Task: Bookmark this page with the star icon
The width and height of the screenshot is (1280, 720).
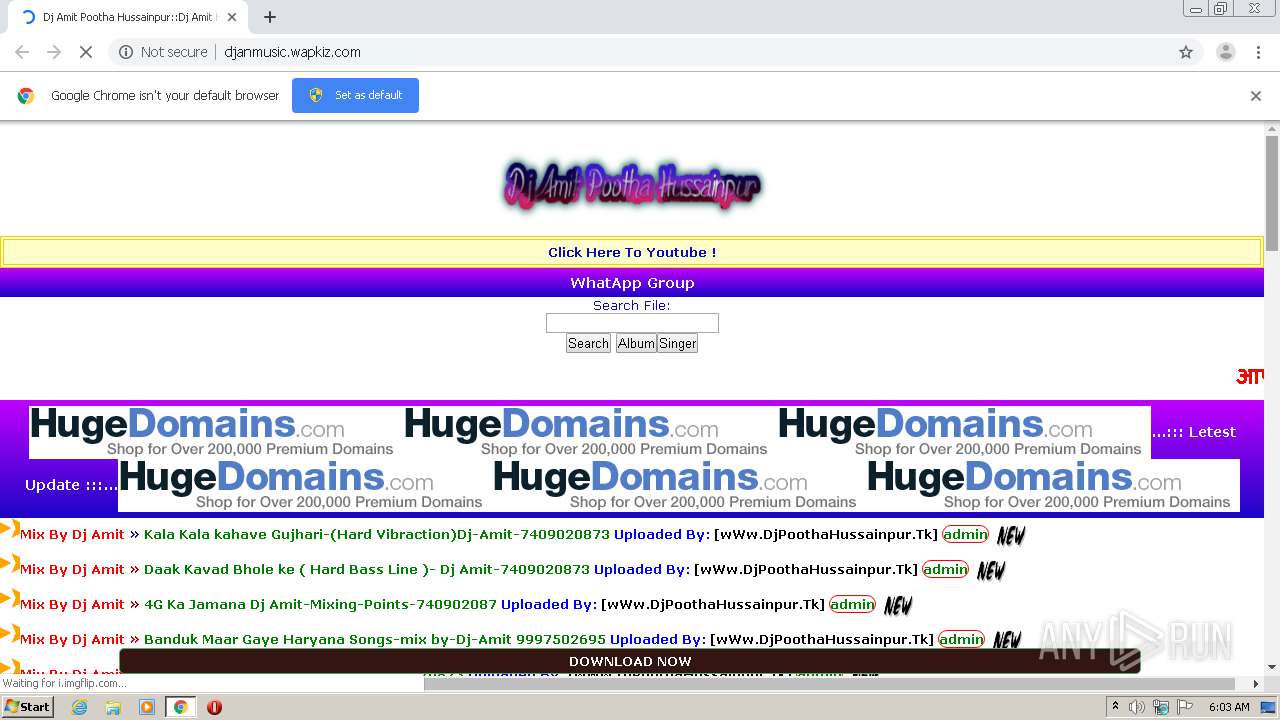Action: point(1186,52)
